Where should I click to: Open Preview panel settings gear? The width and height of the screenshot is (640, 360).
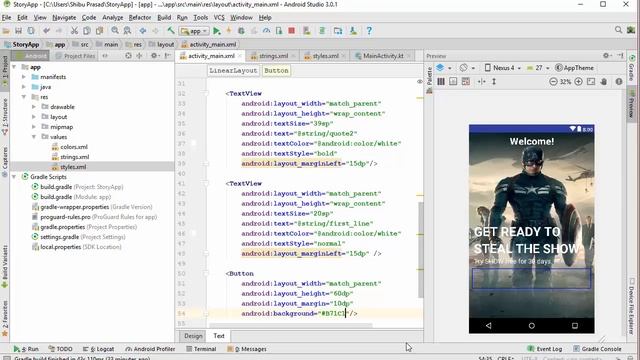(x=606, y=56)
